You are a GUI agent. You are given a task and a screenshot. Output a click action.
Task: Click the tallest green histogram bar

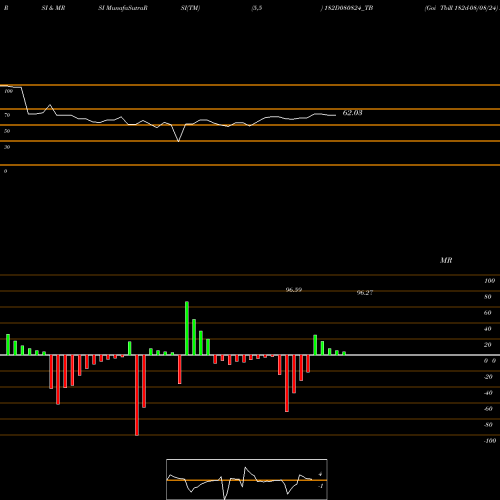[187, 328]
